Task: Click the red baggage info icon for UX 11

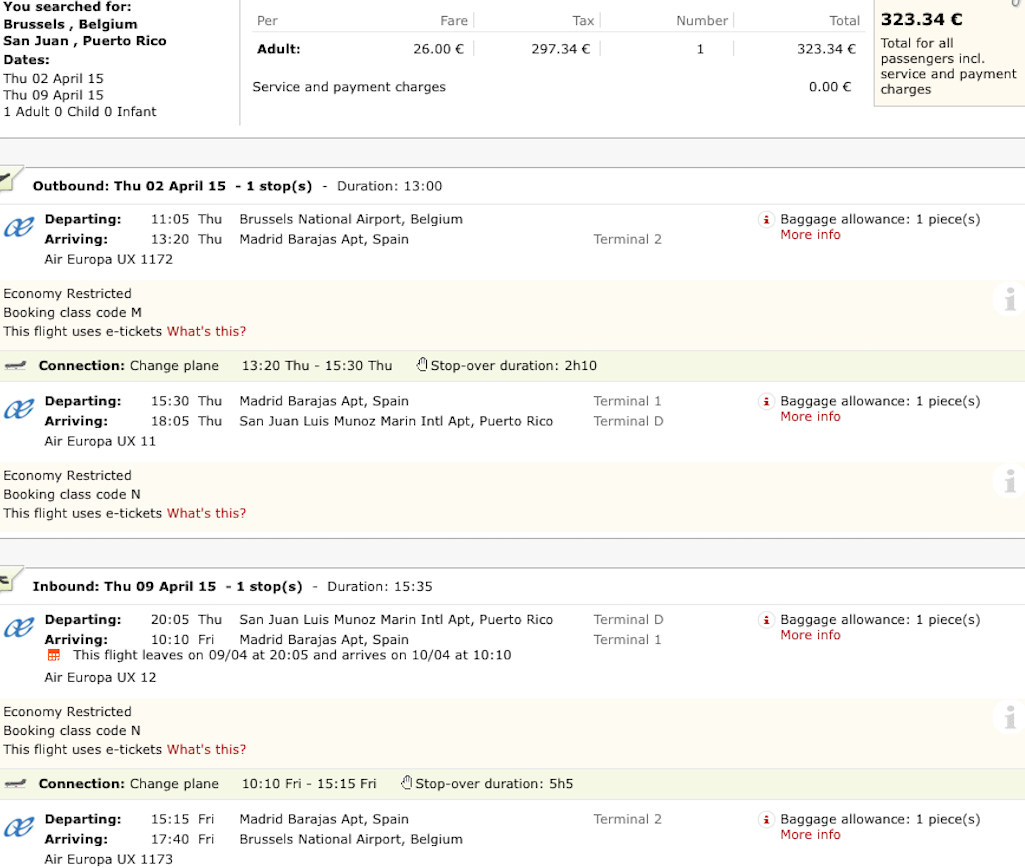Action: (x=766, y=401)
